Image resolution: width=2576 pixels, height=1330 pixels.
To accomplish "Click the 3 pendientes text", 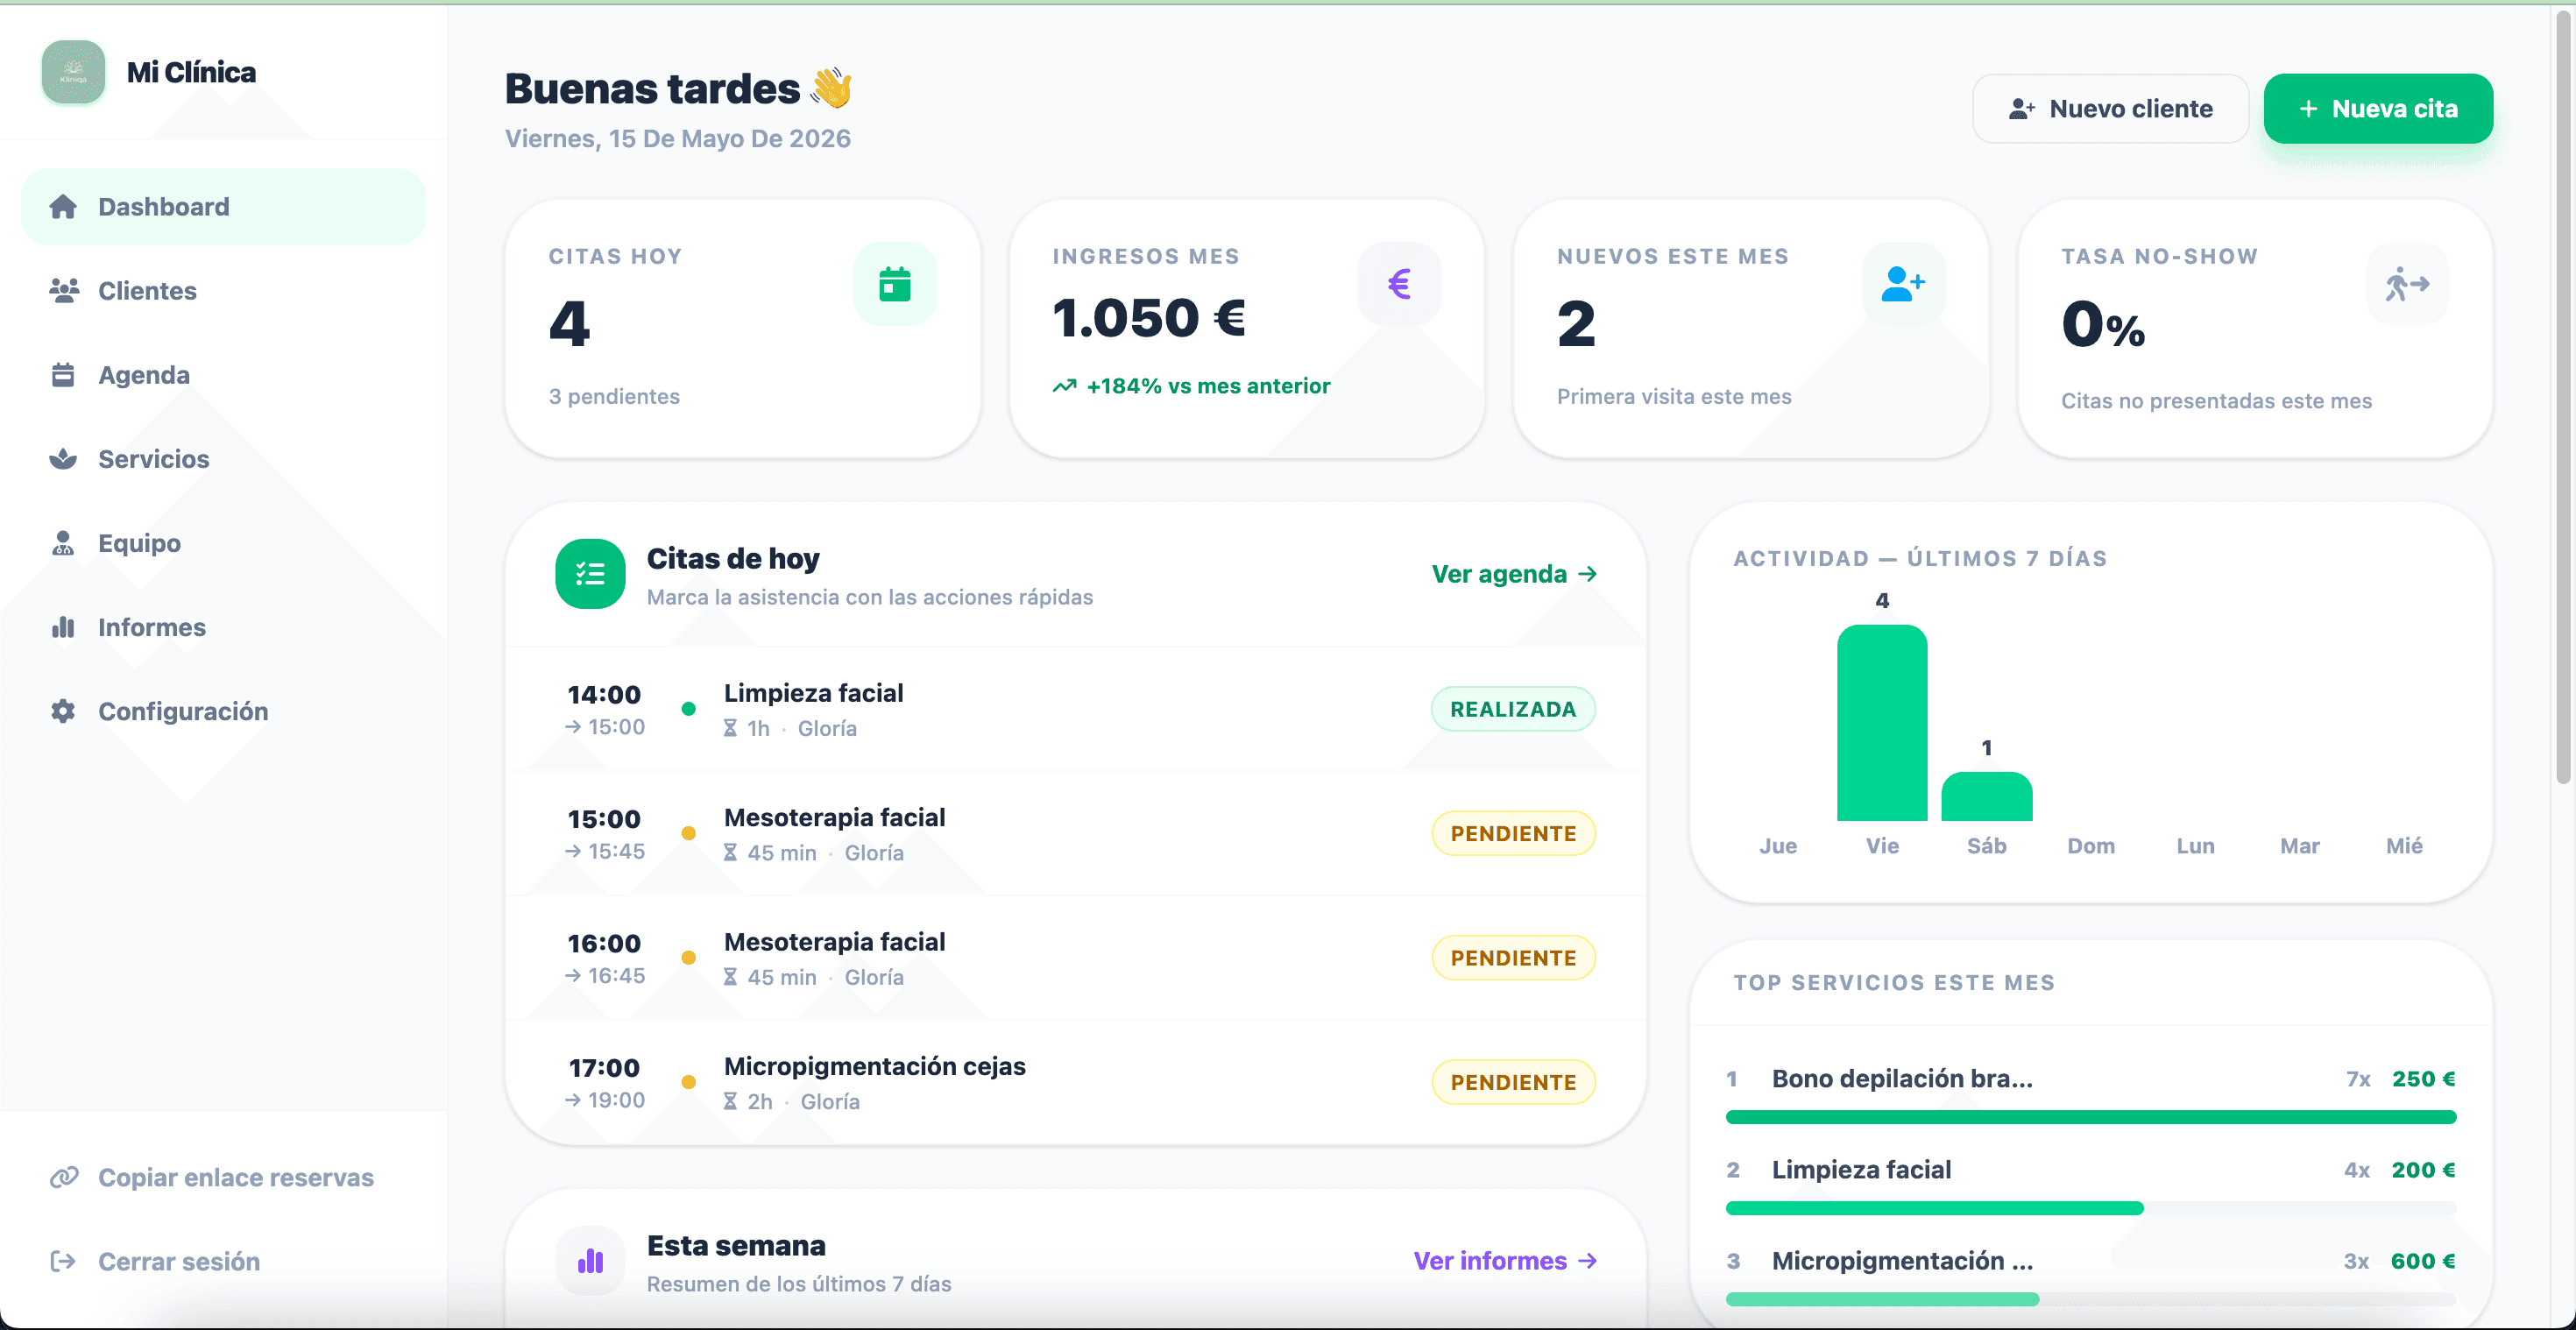I will (614, 397).
